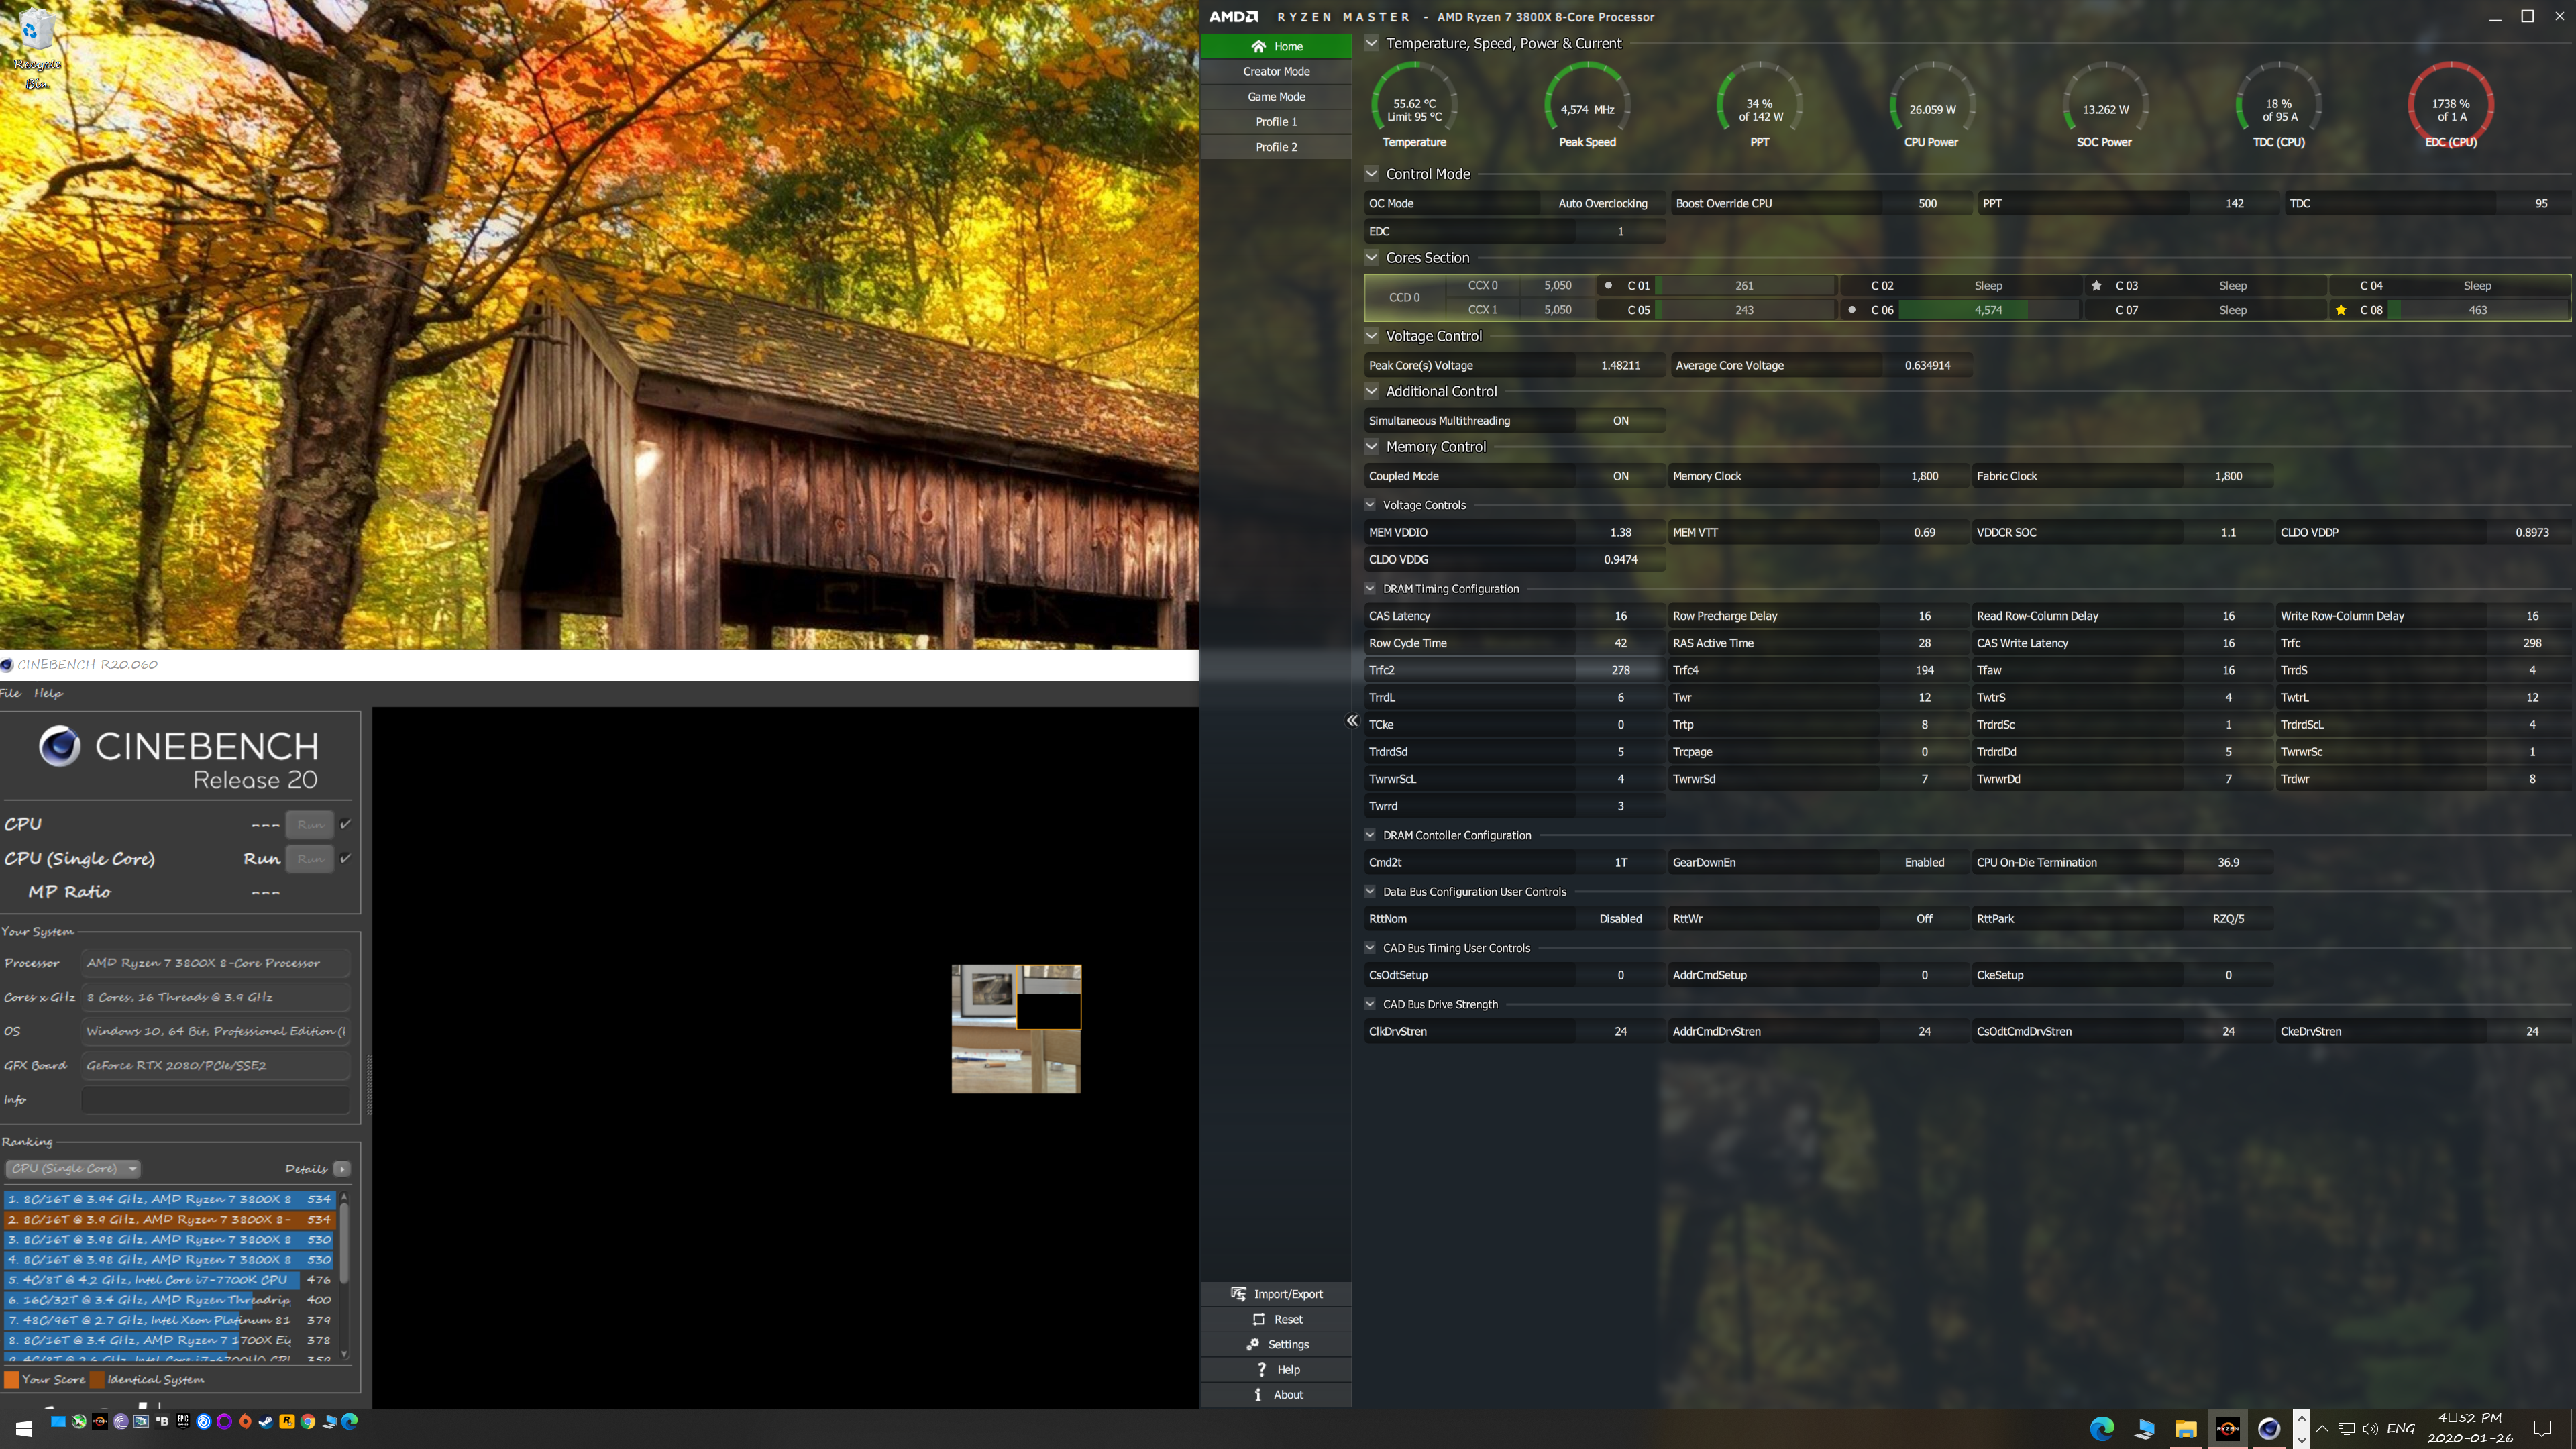Toggle the CPU test checkbox in Cinebench
The image size is (2576, 1449).
[345, 824]
